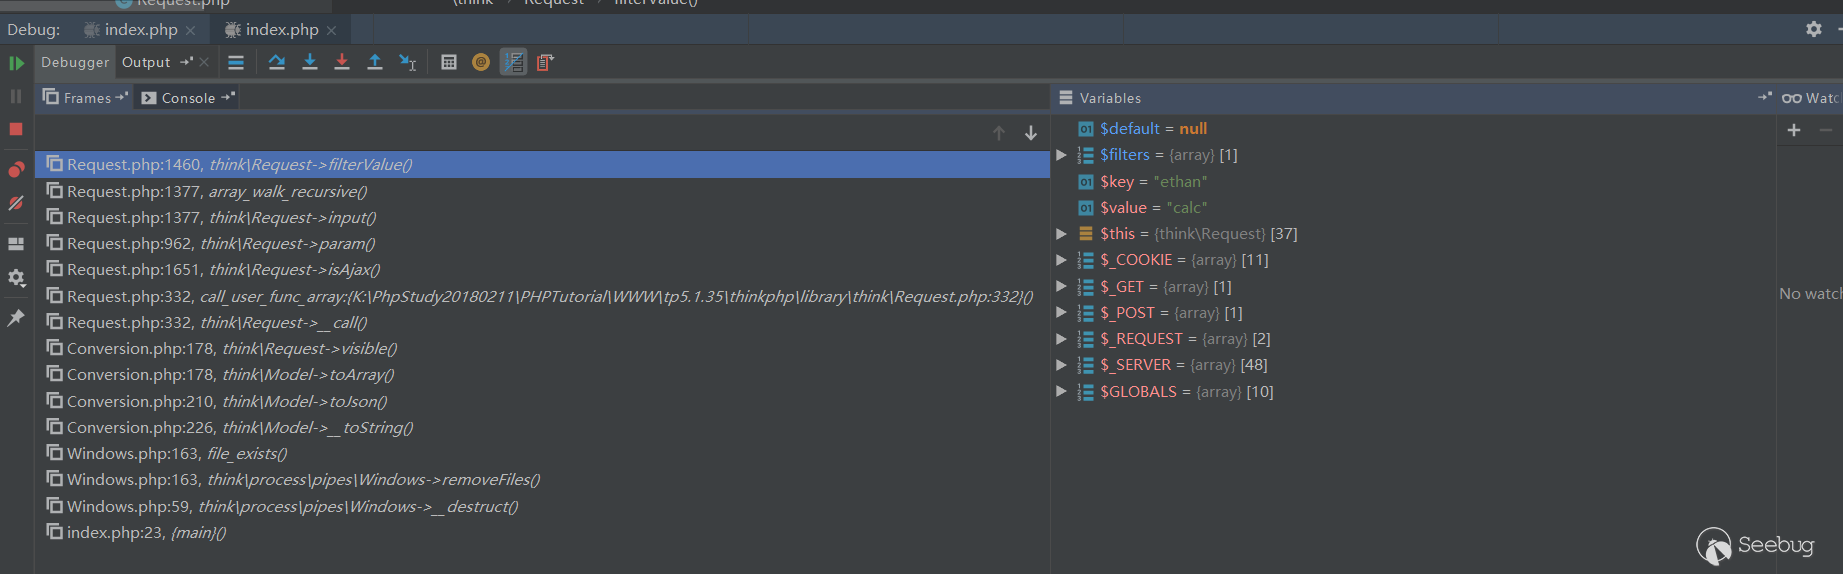Screen dimensions: 1843x574
Task: Click Force Step Into red arrow
Action: point(342,62)
